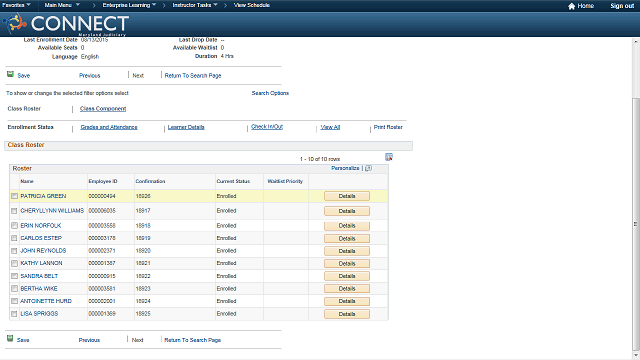Screen dimensions: 640x360
Task: View Details for CARLOS ESTEP
Action: click(347, 238)
